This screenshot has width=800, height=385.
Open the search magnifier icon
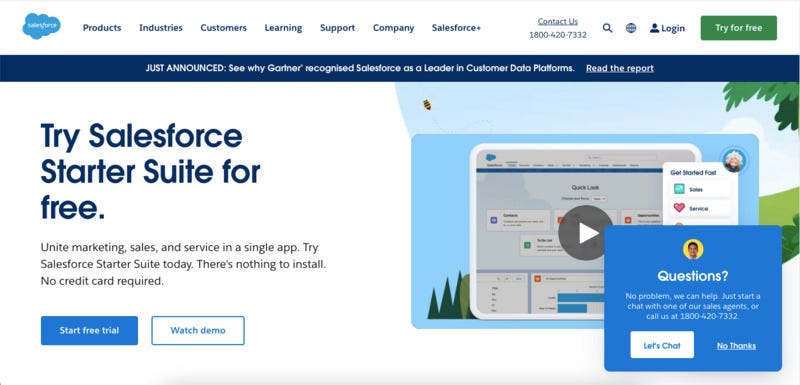607,28
